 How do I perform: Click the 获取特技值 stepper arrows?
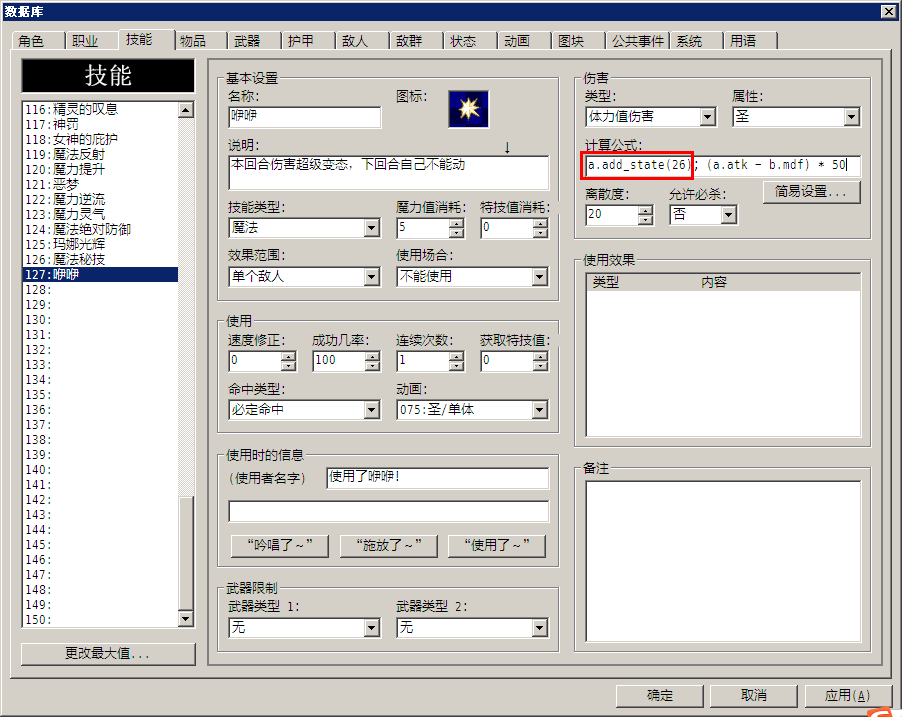(x=540, y=361)
